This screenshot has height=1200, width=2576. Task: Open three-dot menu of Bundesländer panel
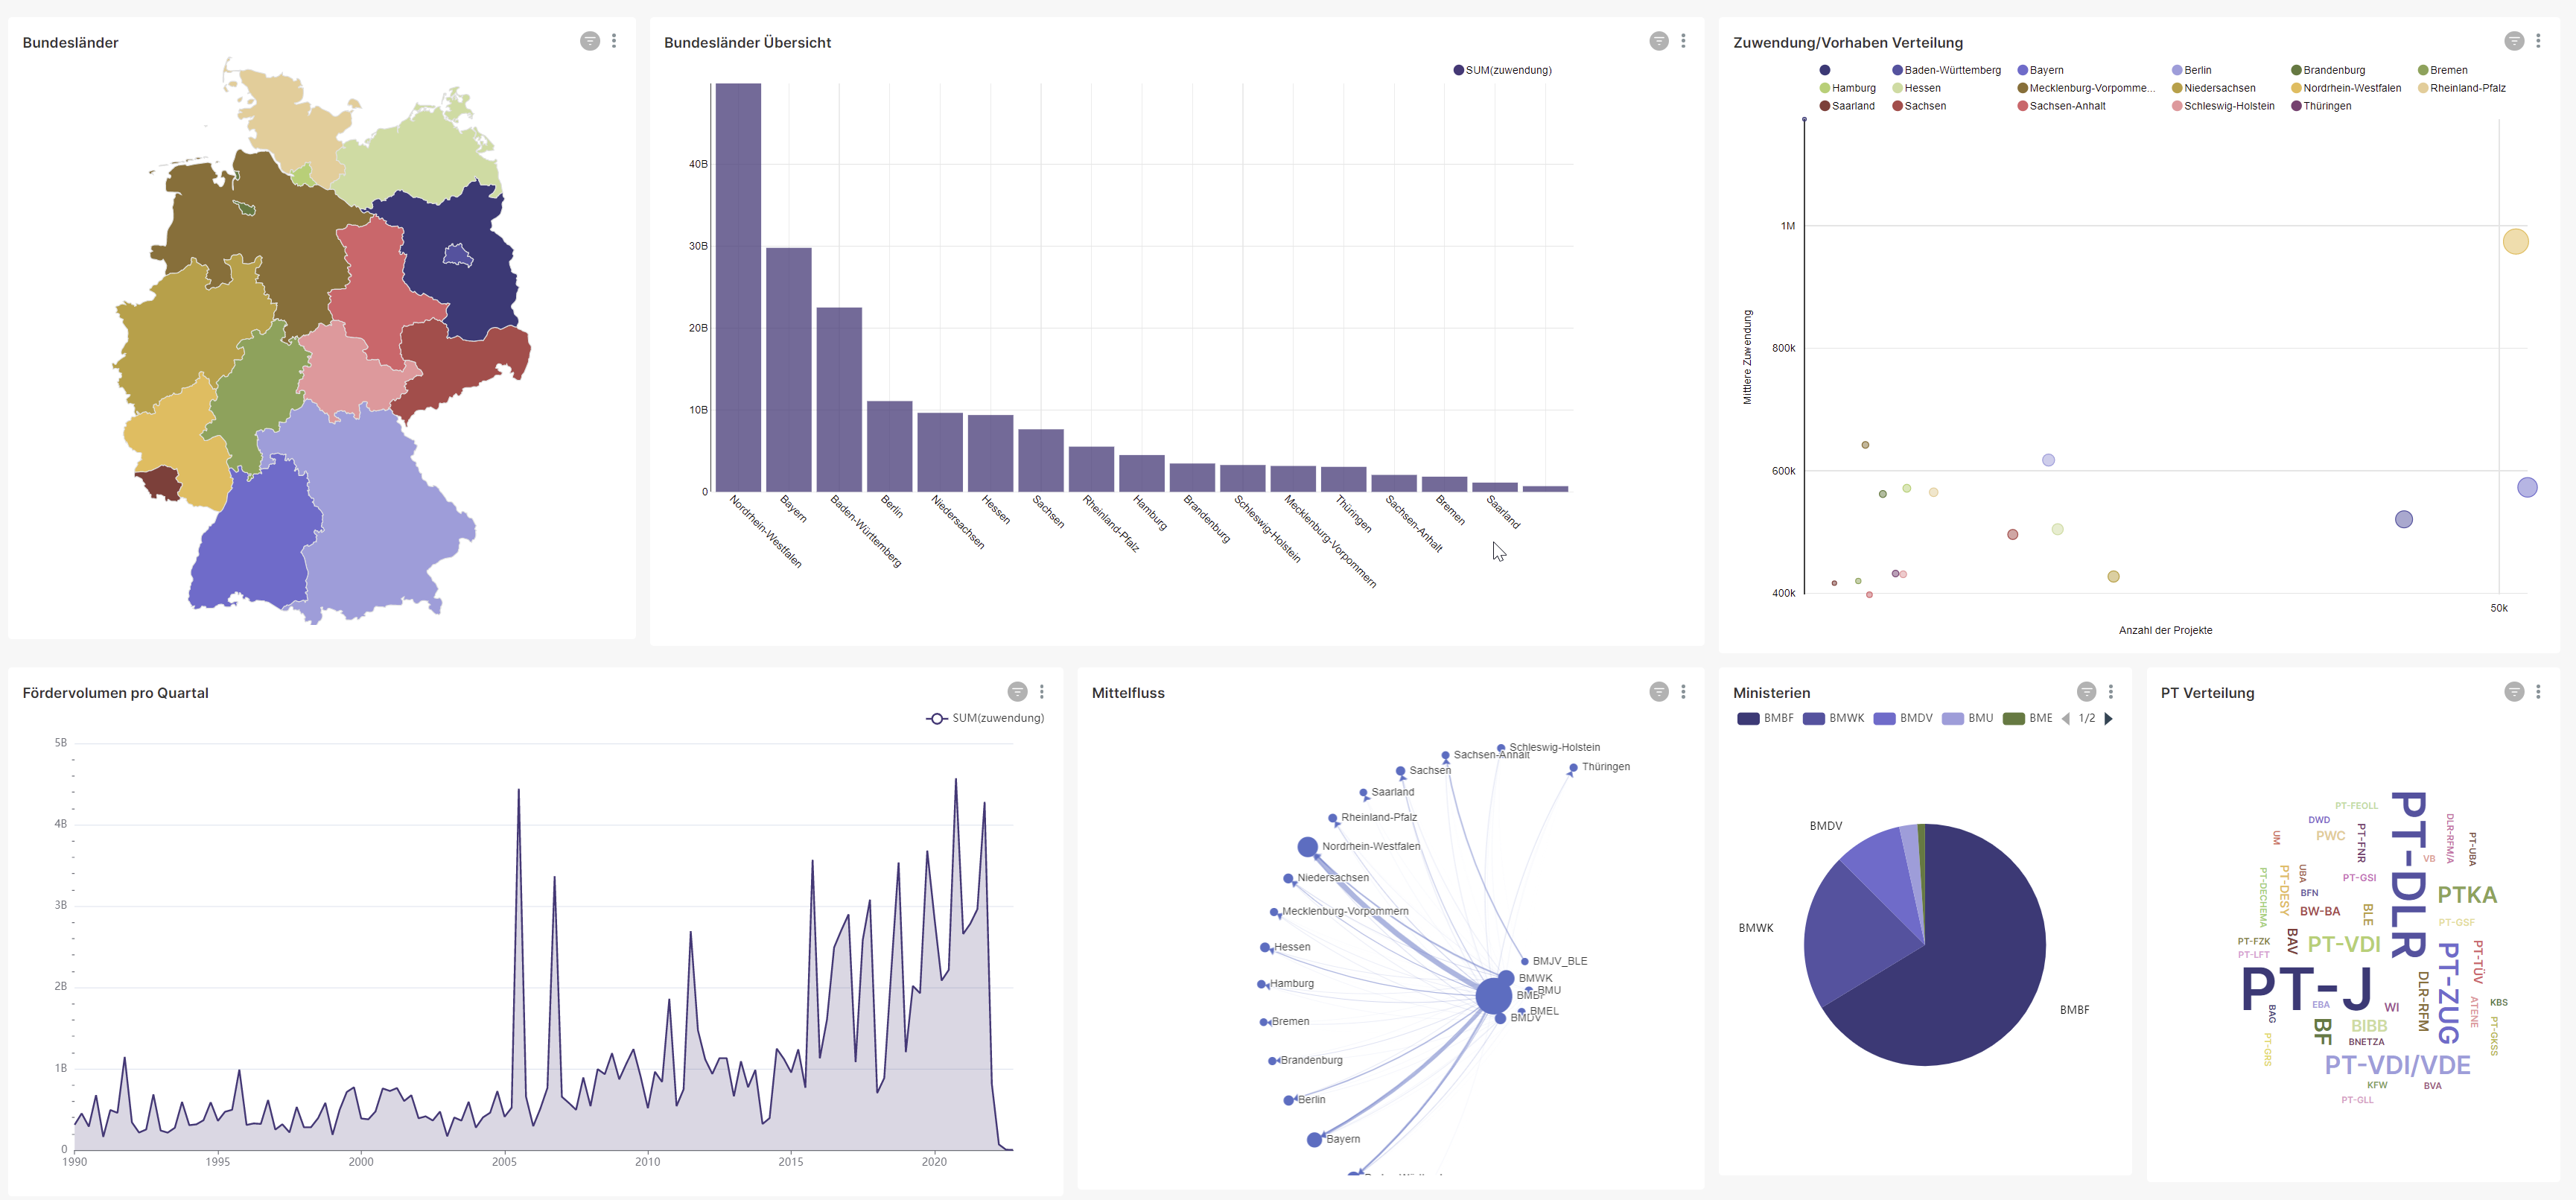click(x=614, y=41)
